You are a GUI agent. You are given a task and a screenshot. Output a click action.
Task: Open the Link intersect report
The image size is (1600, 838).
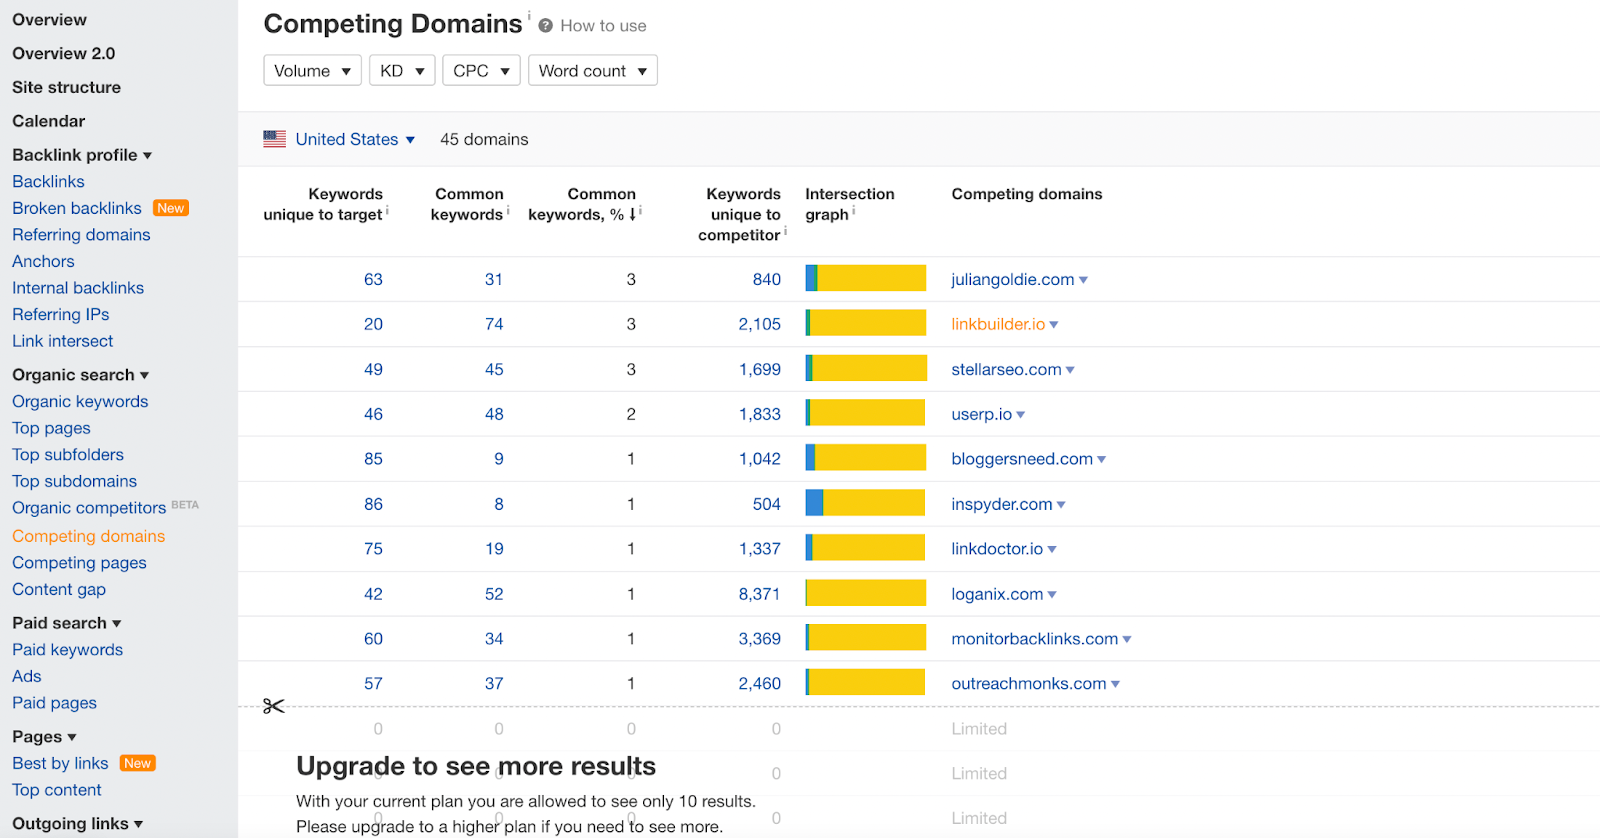[63, 341]
